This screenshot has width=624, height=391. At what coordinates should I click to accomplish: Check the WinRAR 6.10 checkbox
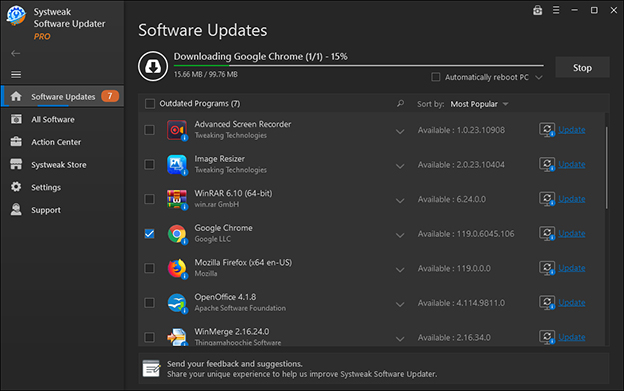pyautogui.click(x=149, y=199)
